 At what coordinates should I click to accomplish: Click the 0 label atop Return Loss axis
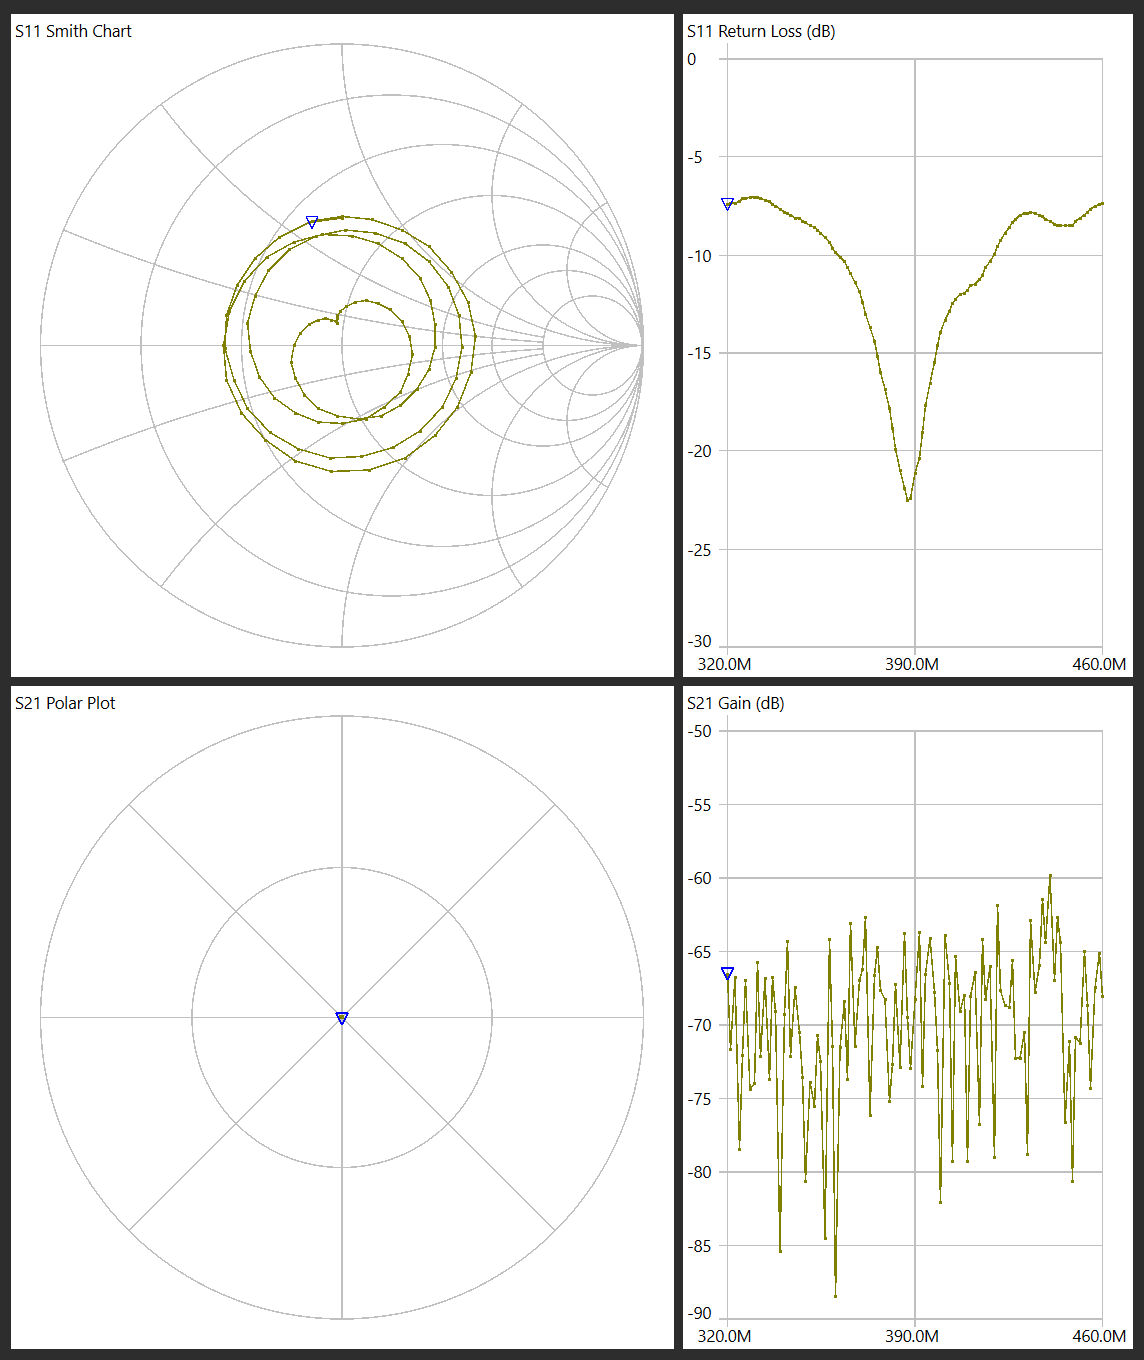691,59
